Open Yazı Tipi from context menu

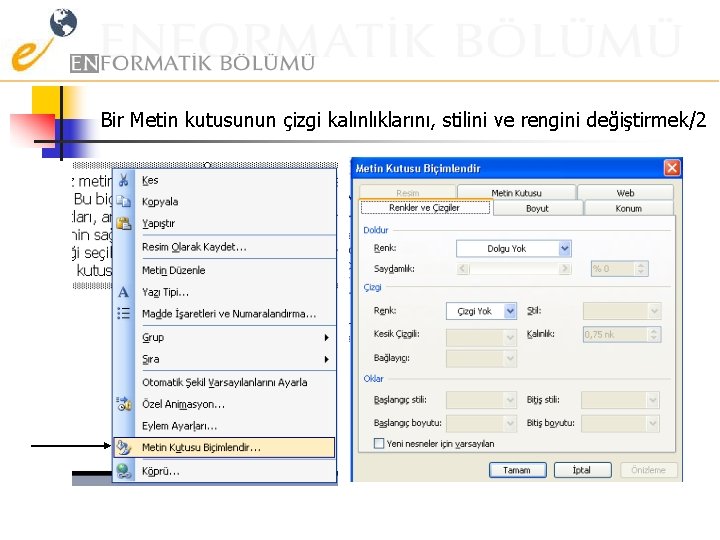(x=225, y=292)
